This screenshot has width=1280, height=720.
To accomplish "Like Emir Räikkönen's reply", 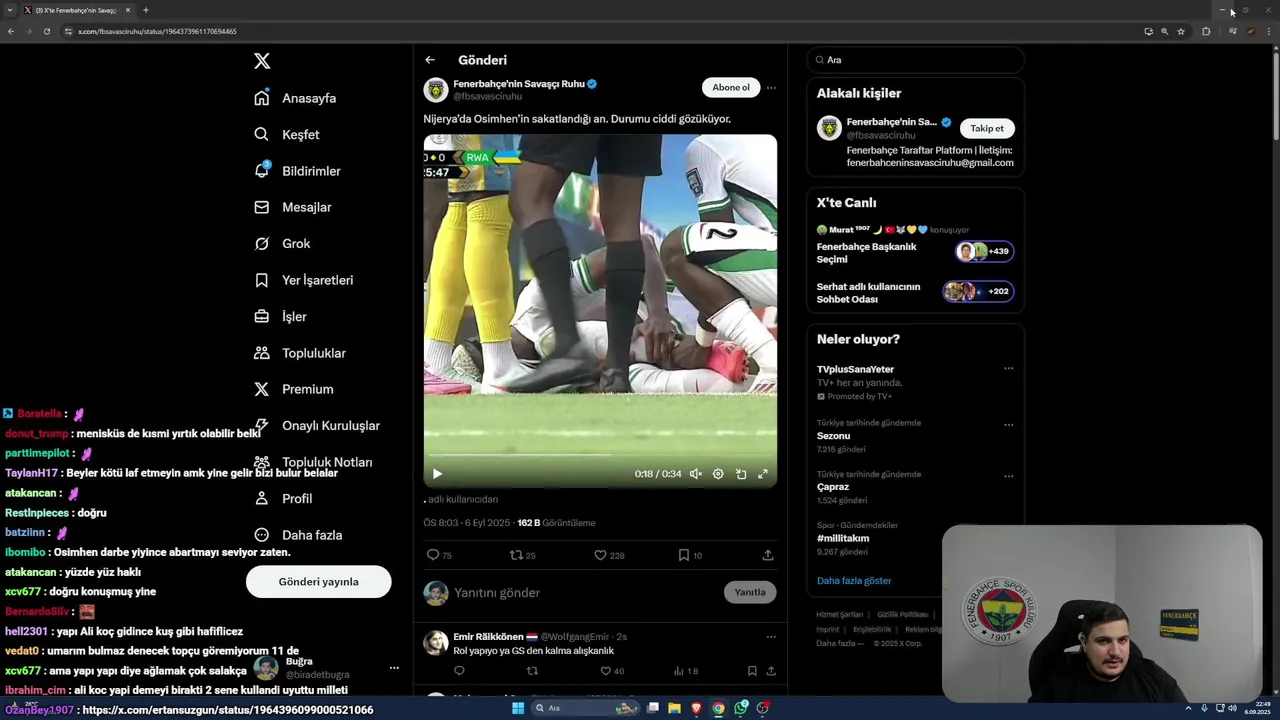I will (611, 671).
